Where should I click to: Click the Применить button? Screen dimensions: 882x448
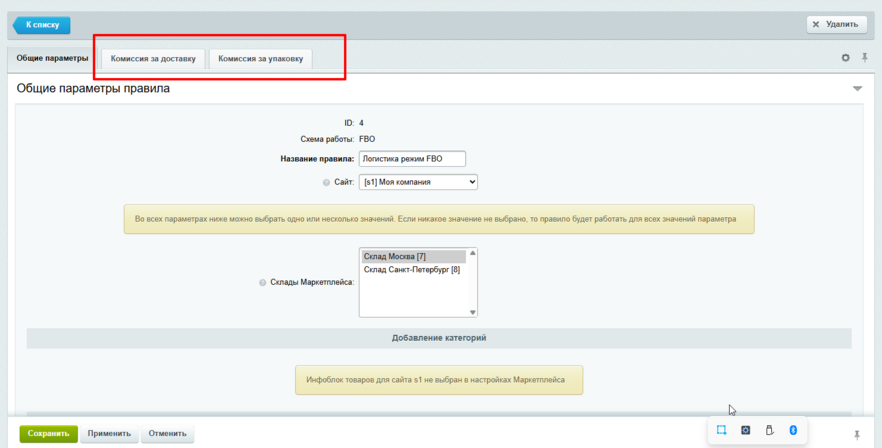[x=109, y=434]
